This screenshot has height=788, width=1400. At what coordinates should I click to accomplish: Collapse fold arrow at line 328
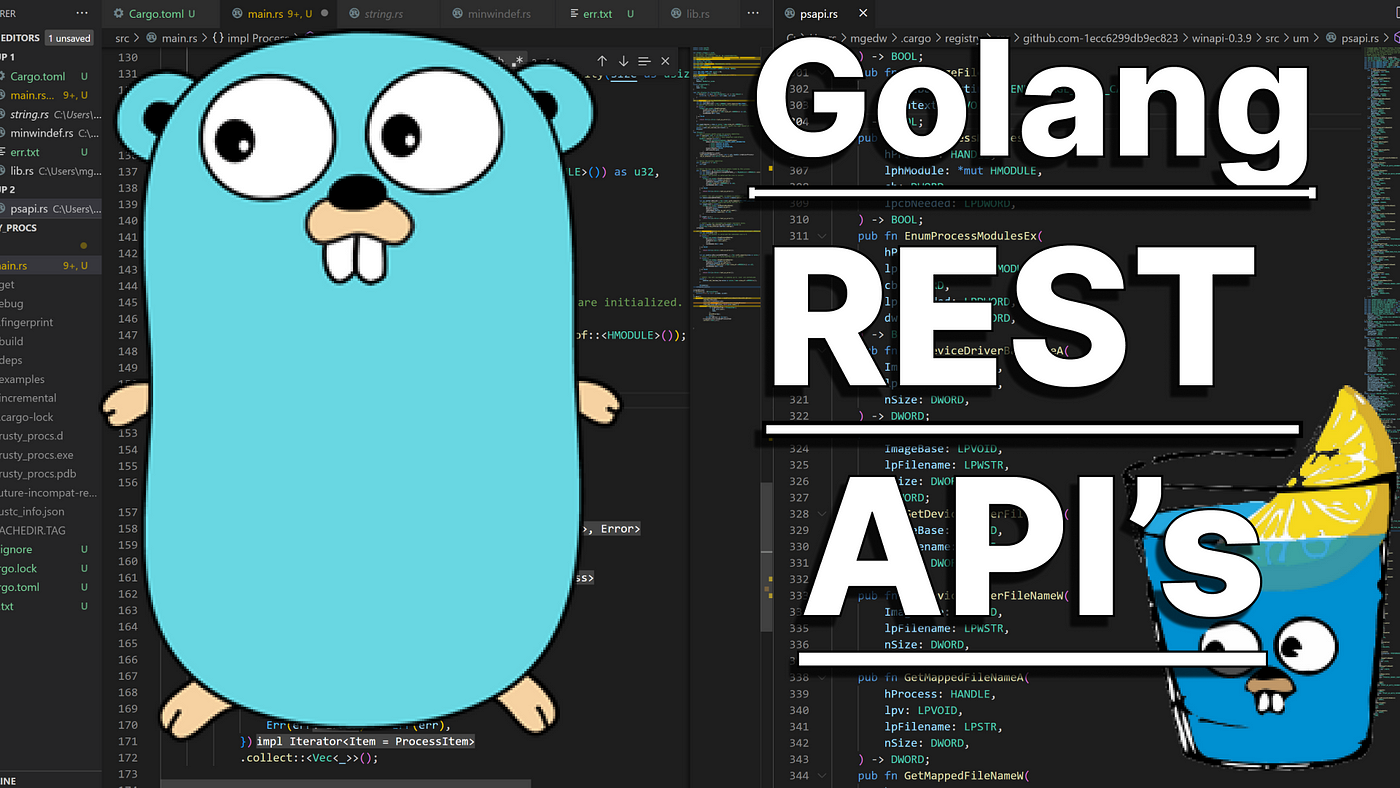click(x=822, y=514)
